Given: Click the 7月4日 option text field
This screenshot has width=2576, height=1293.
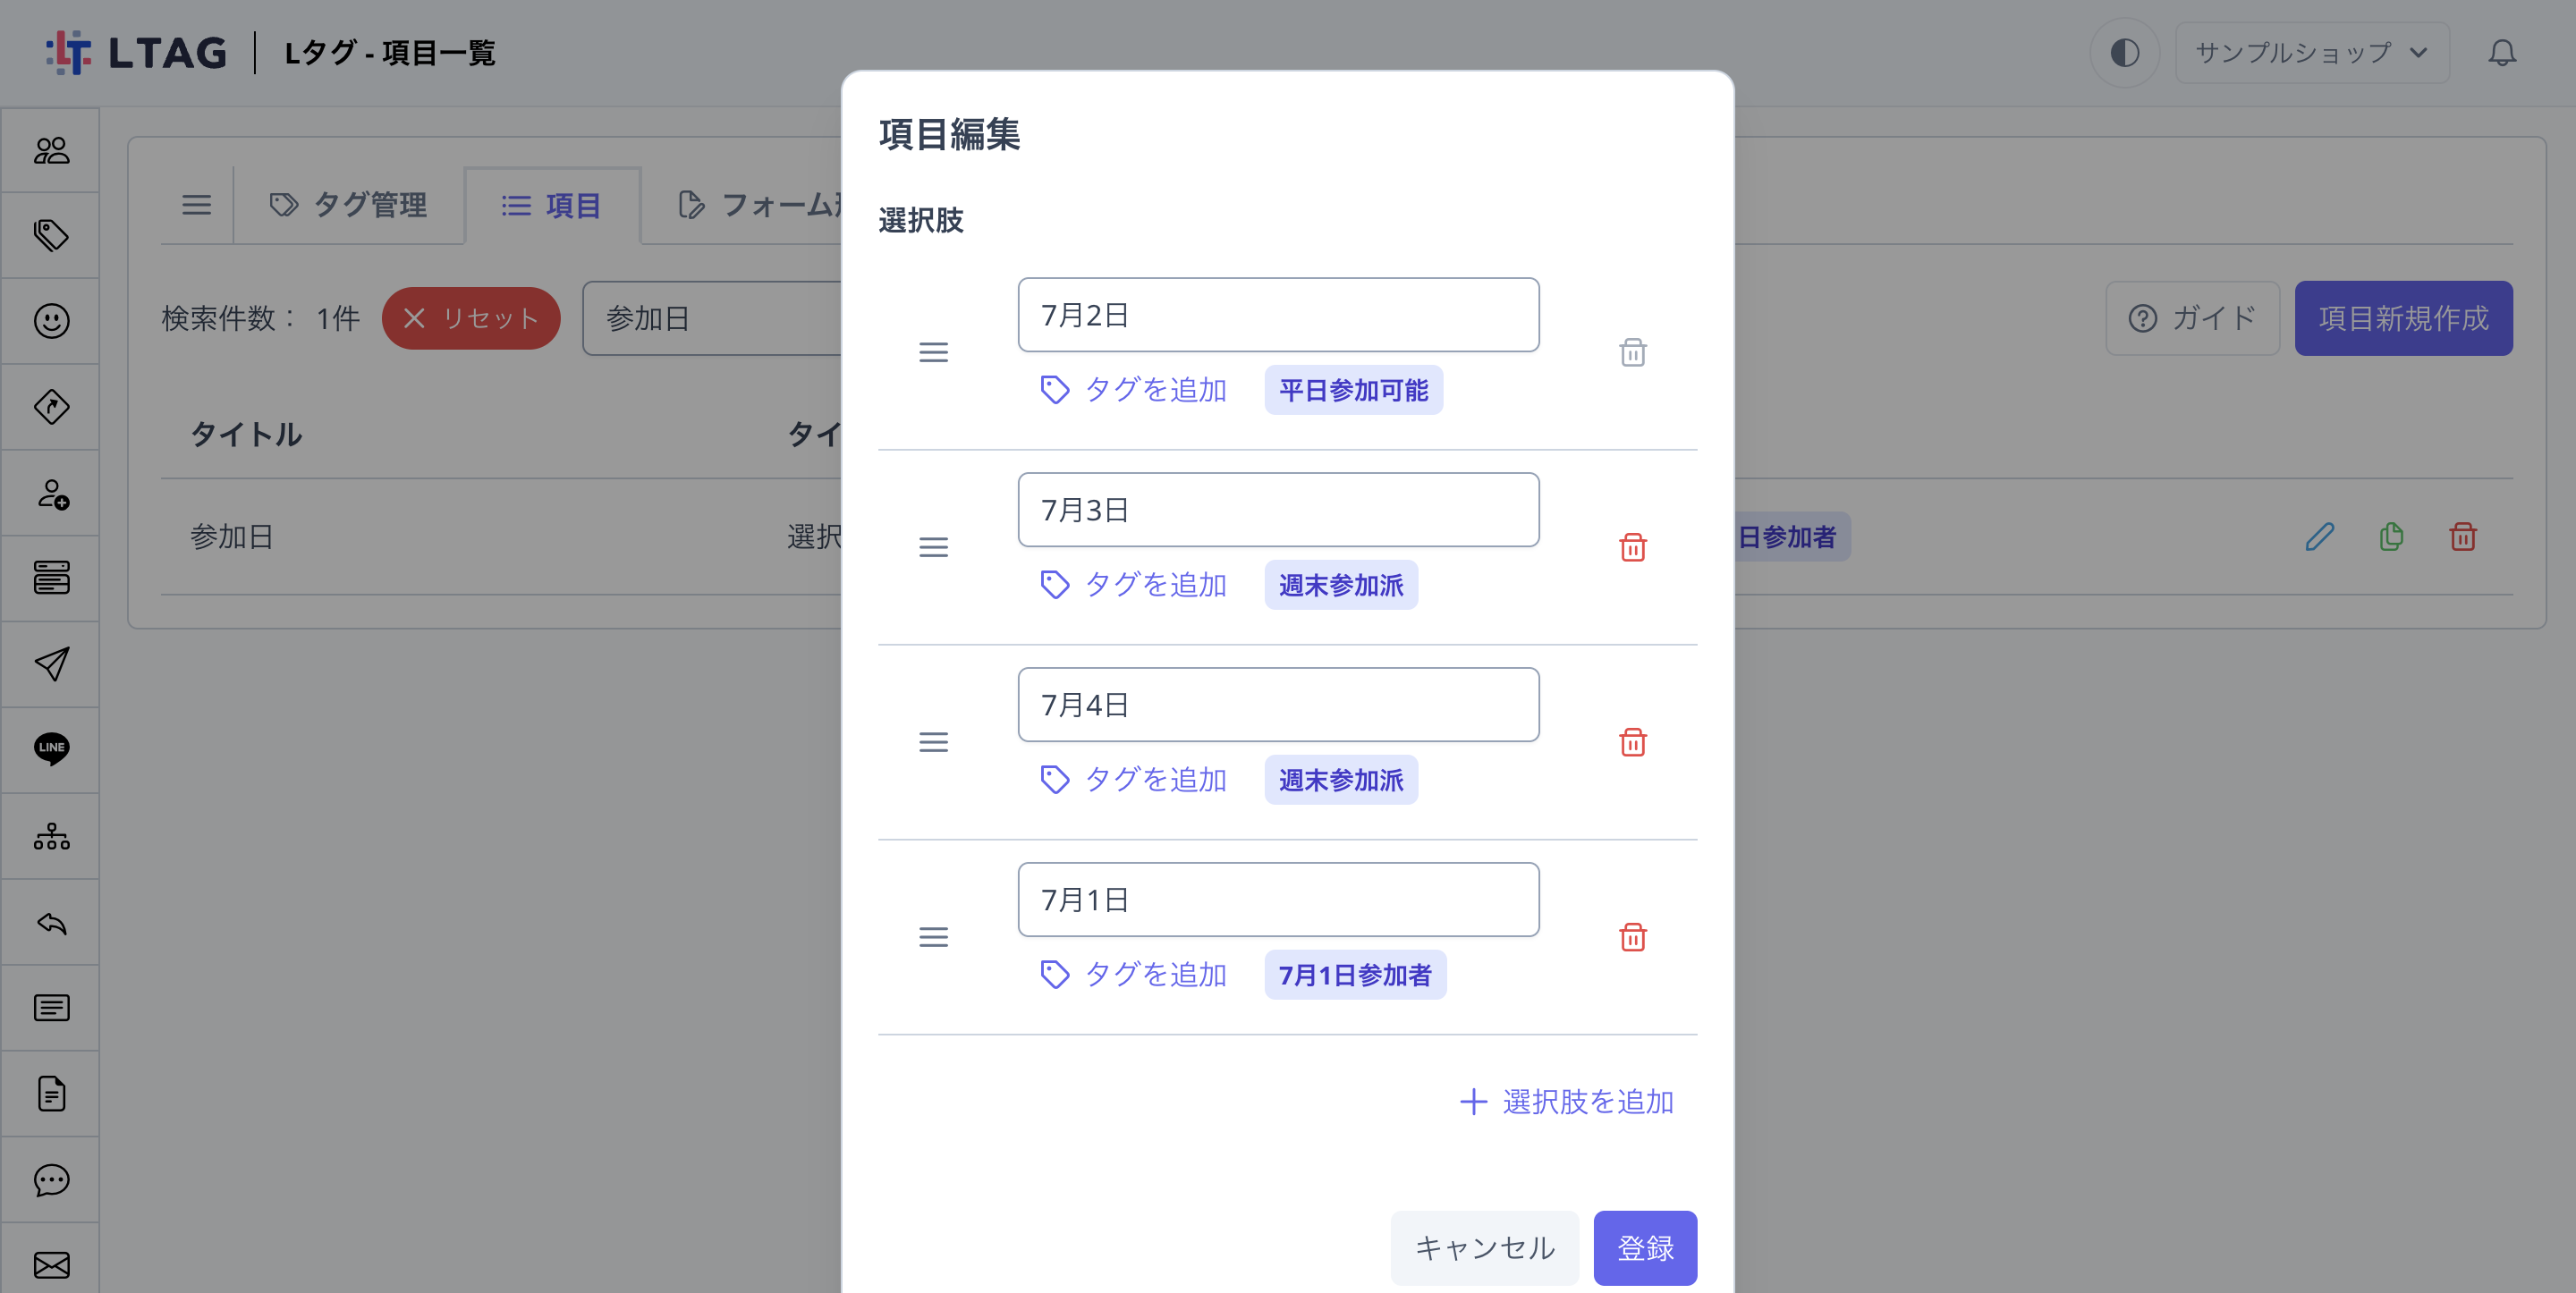Looking at the screenshot, I should click(1278, 704).
